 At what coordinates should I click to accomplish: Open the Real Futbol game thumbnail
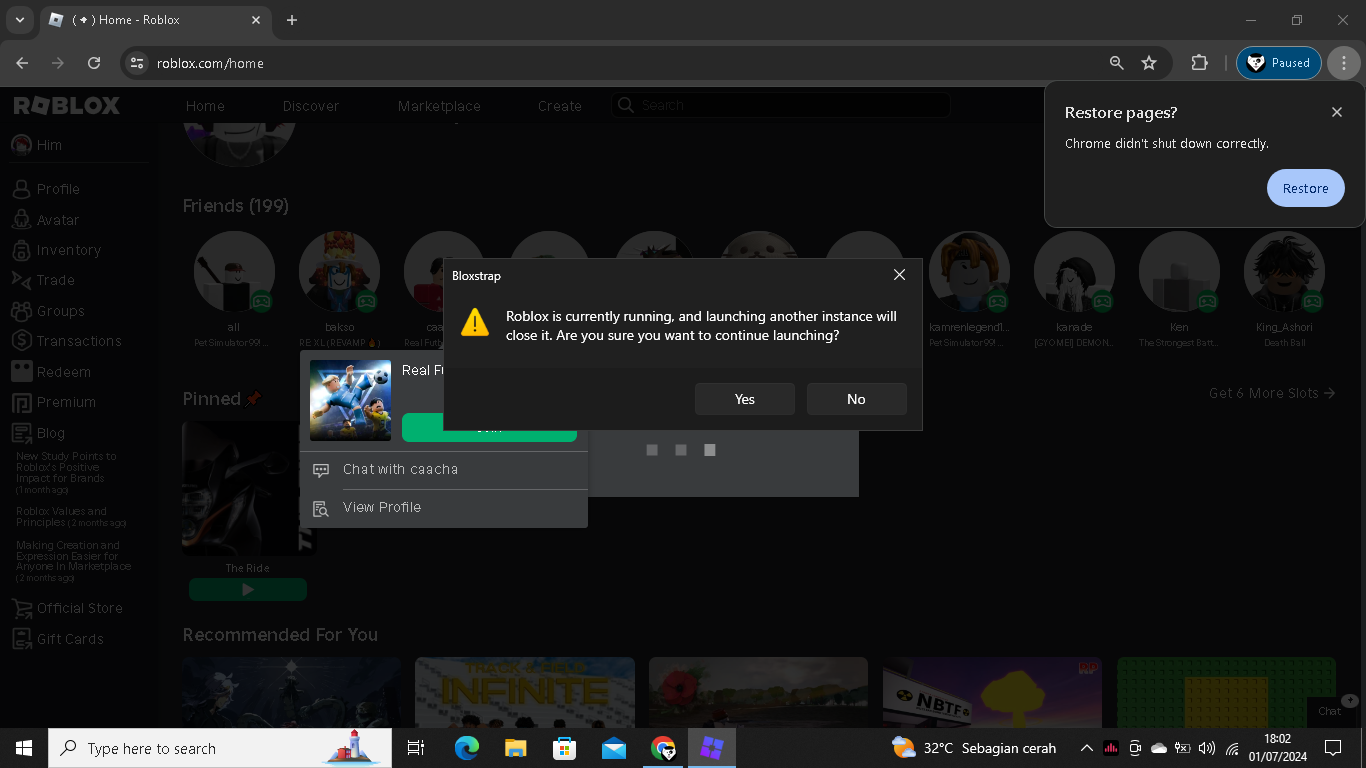pos(350,400)
